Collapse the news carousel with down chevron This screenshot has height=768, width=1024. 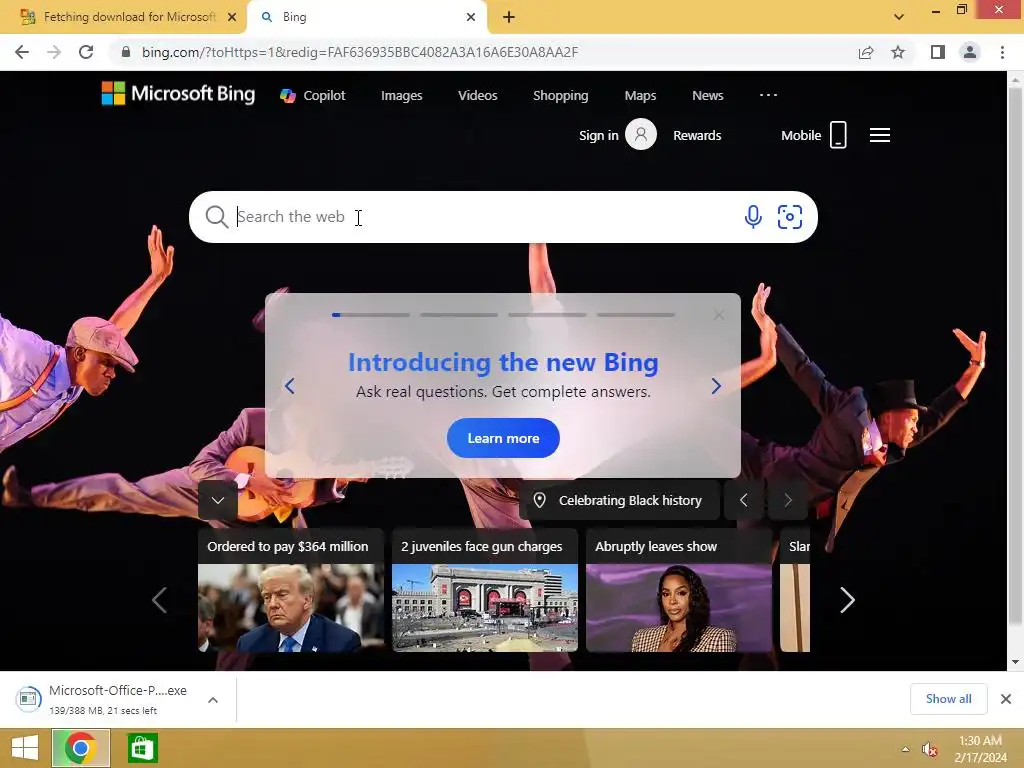click(218, 500)
